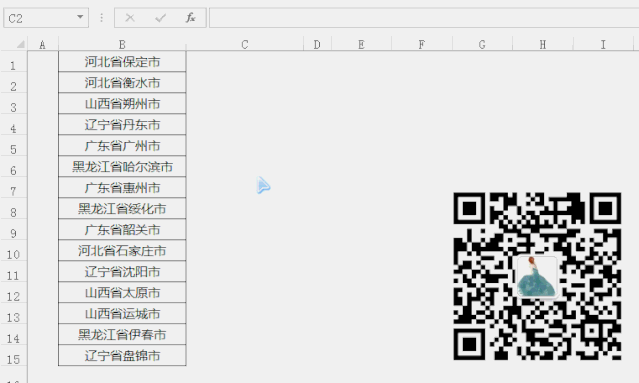Viewport: 639px width, 383px height.
Task: Click the Enter checkmark formula bar icon
Action: click(160, 18)
